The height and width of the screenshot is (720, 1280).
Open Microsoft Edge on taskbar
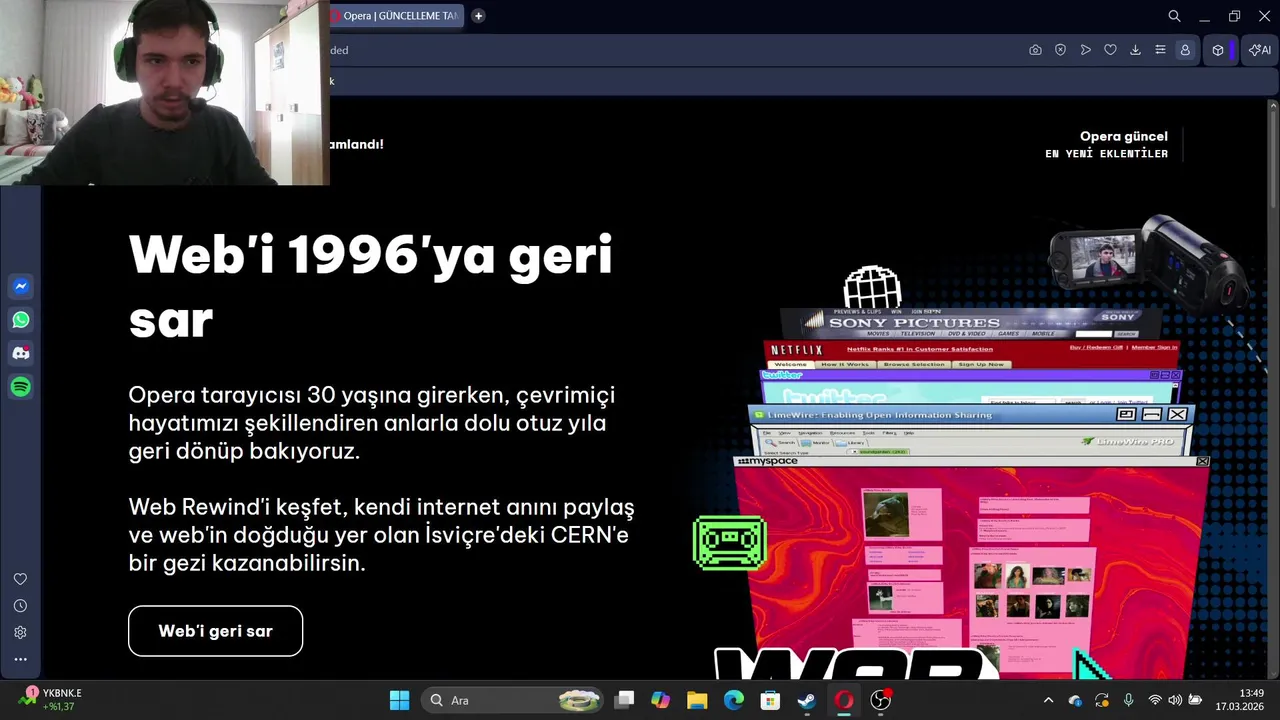click(734, 700)
